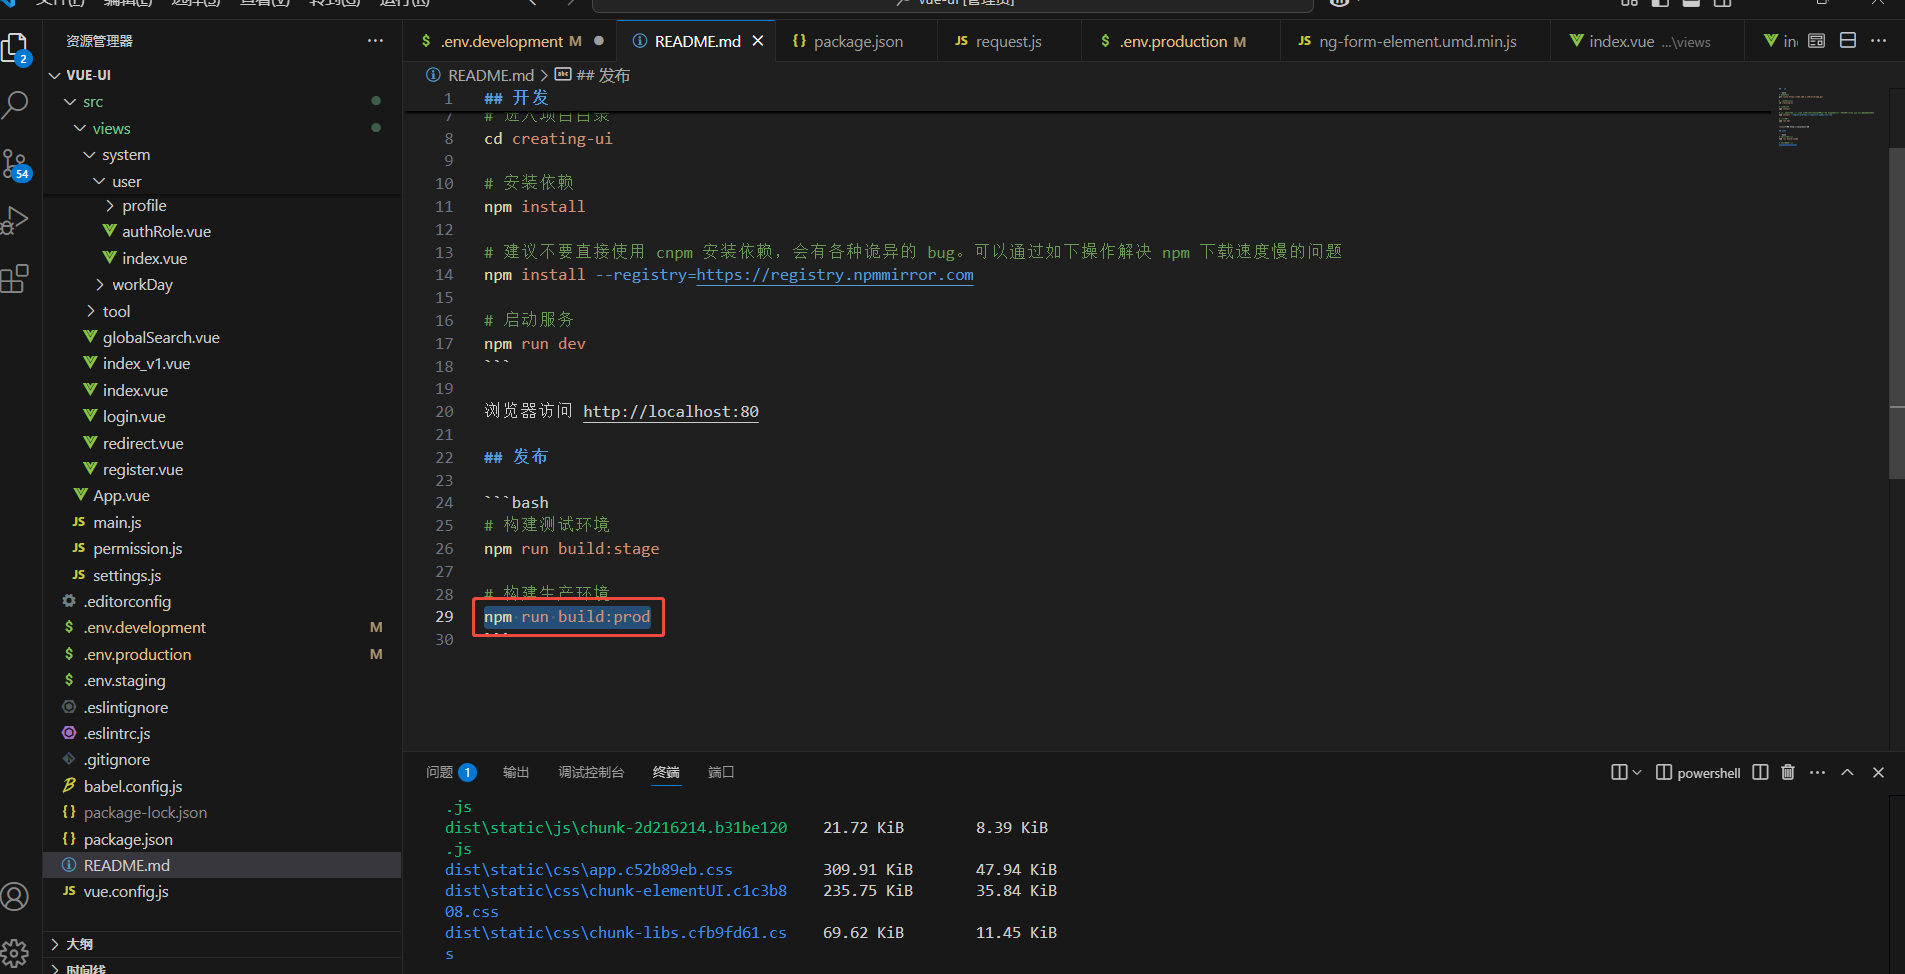Open registry.npmmirror.com link in editor
Screen dimensions: 1905x974
tap(835, 275)
